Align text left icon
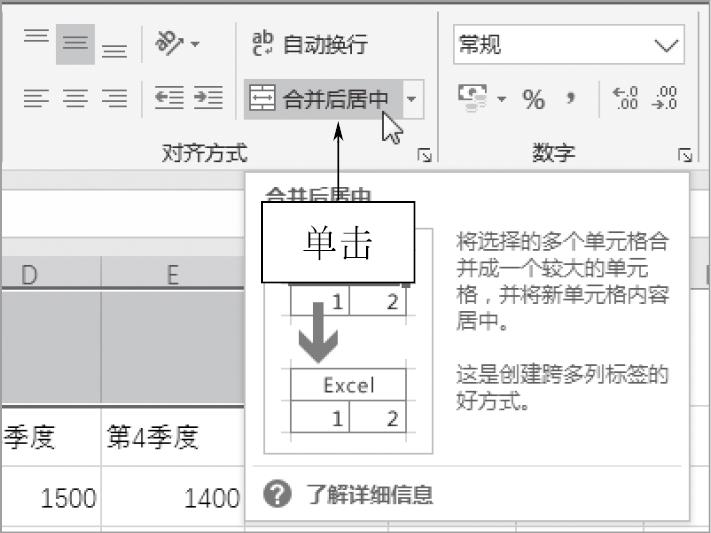Image resolution: width=711 pixels, height=533 pixels. [x=36, y=98]
